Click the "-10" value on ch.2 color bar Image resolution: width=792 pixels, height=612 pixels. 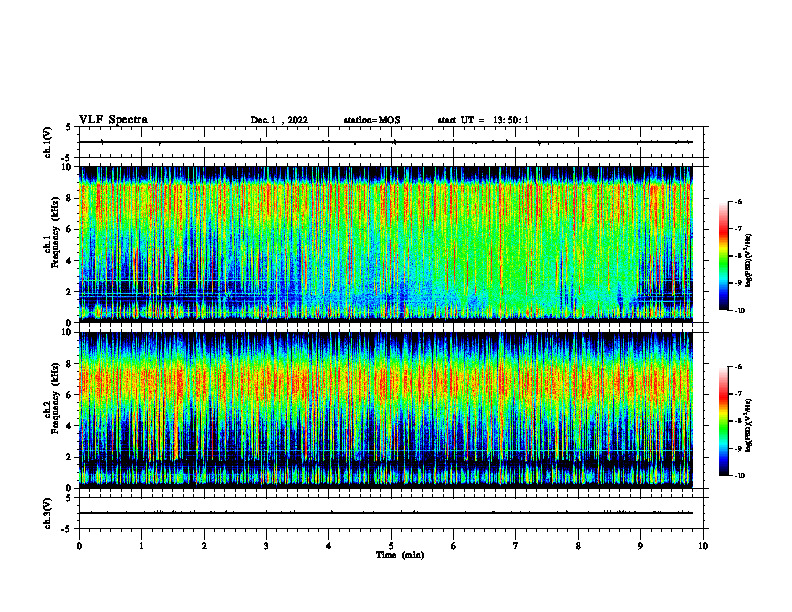(x=740, y=476)
